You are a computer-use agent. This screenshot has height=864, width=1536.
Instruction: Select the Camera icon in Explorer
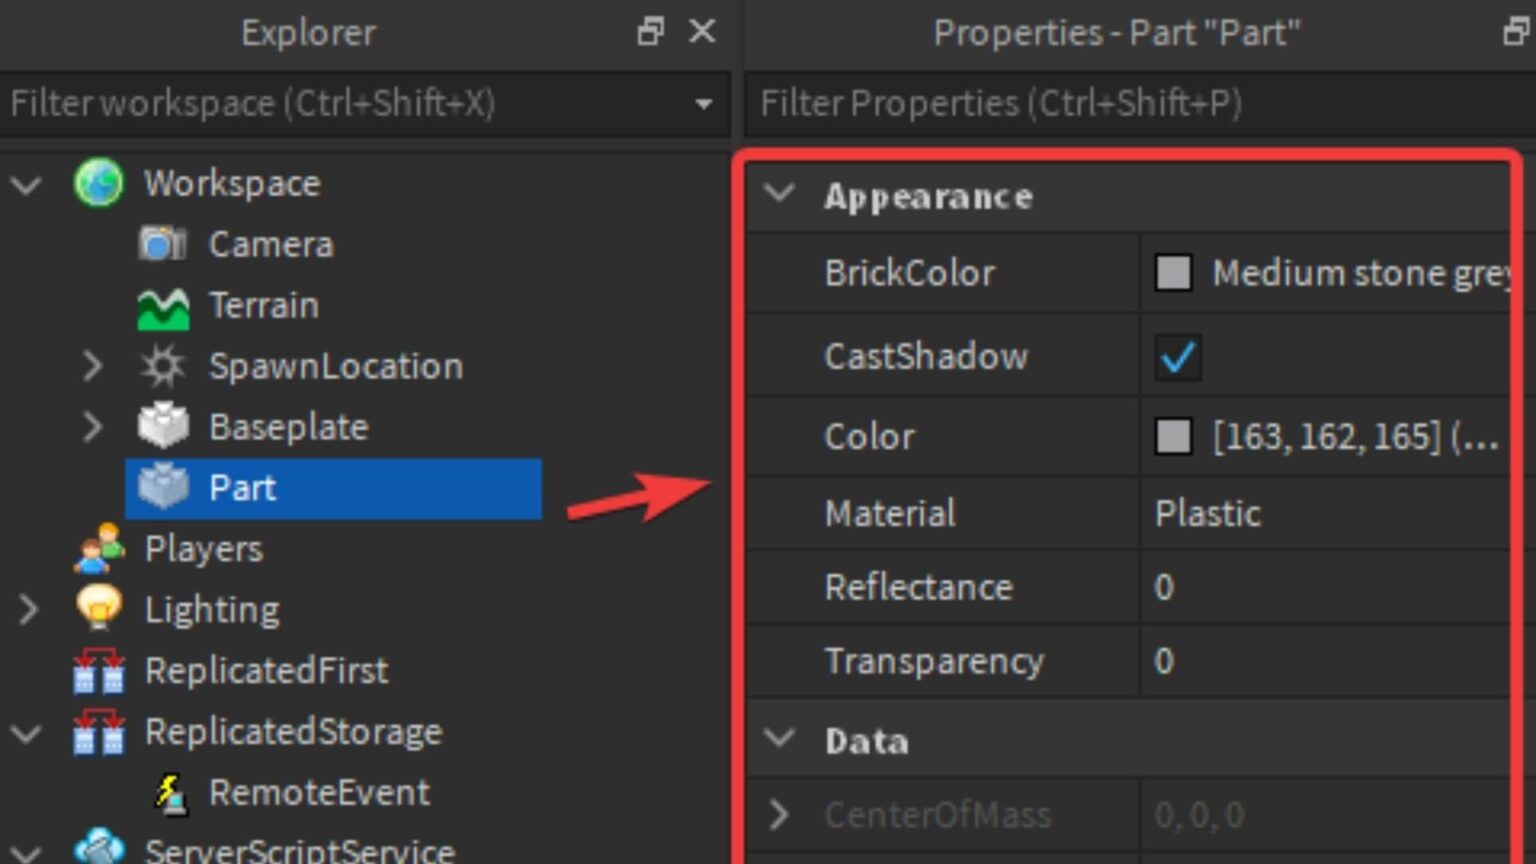pyautogui.click(x=163, y=244)
